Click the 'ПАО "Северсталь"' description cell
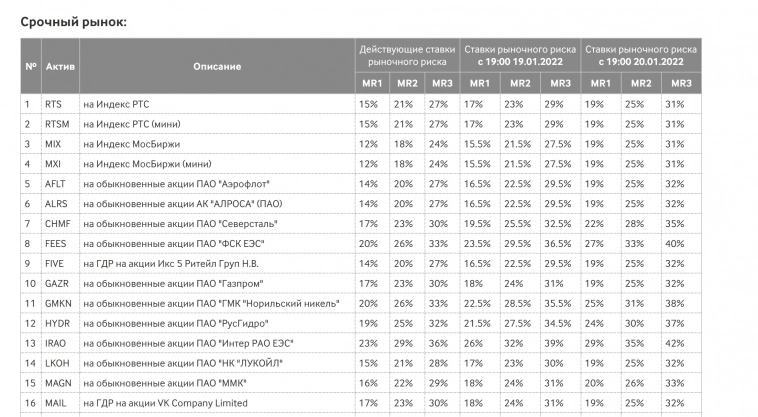758x417 pixels. click(x=180, y=224)
